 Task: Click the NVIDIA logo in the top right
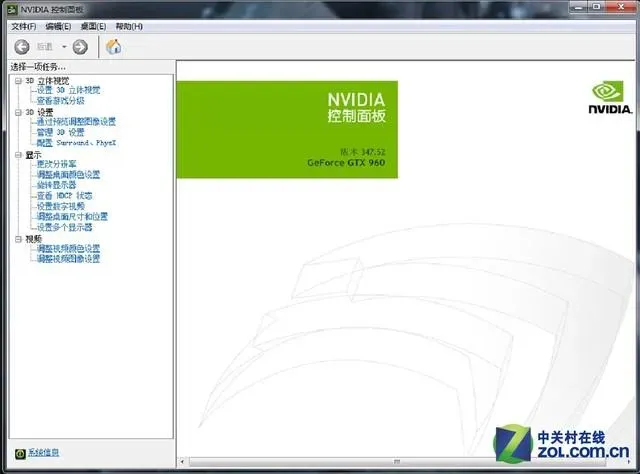(x=610, y=97)
